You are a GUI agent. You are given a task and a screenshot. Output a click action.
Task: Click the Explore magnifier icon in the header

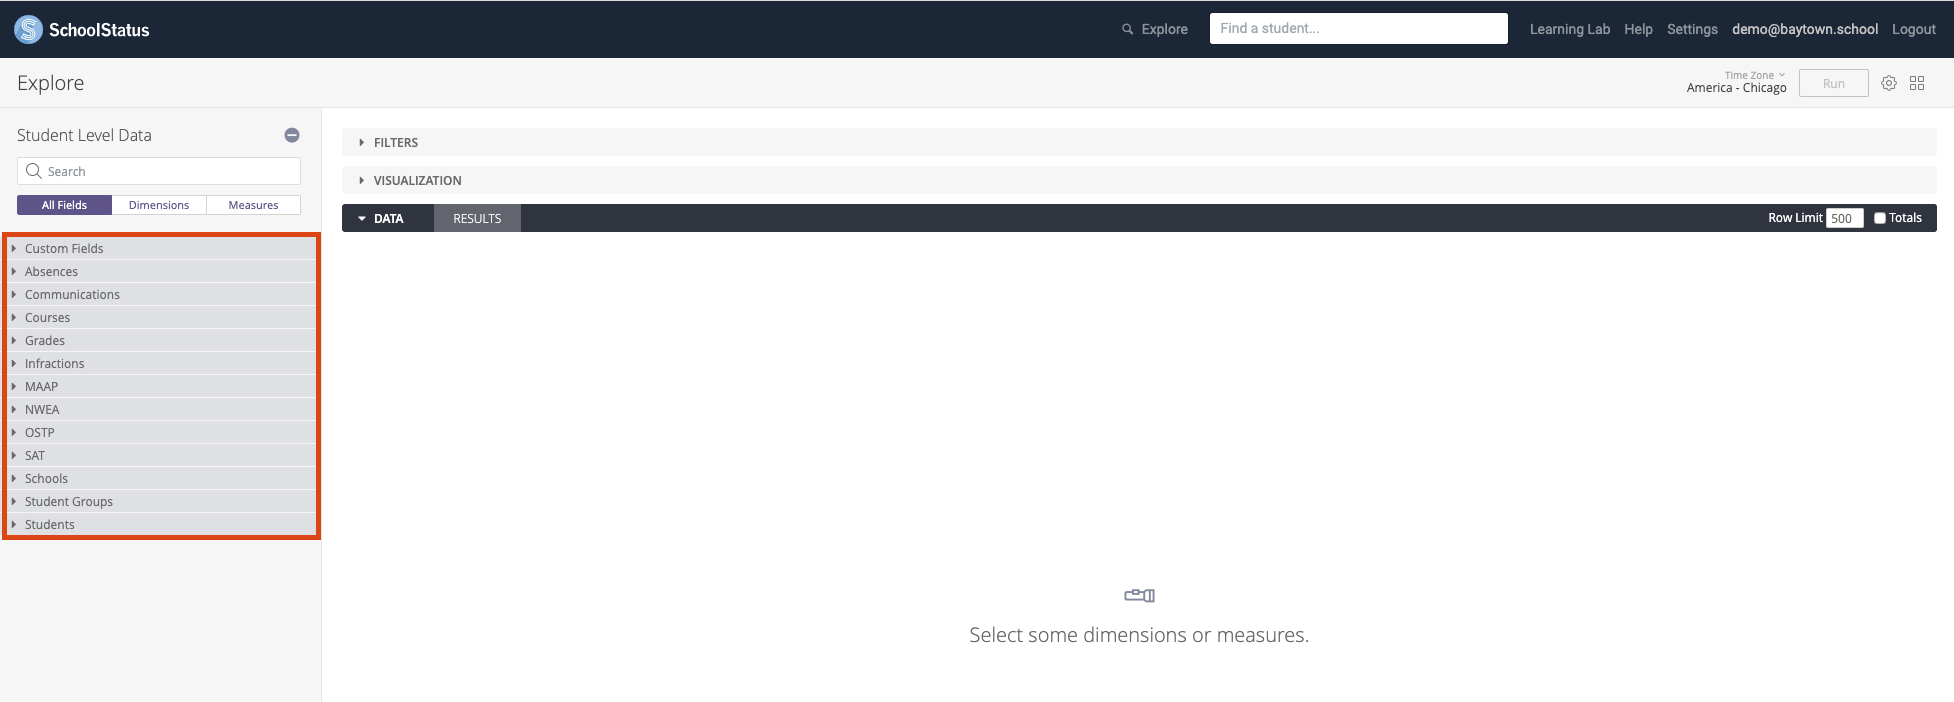1127,29
